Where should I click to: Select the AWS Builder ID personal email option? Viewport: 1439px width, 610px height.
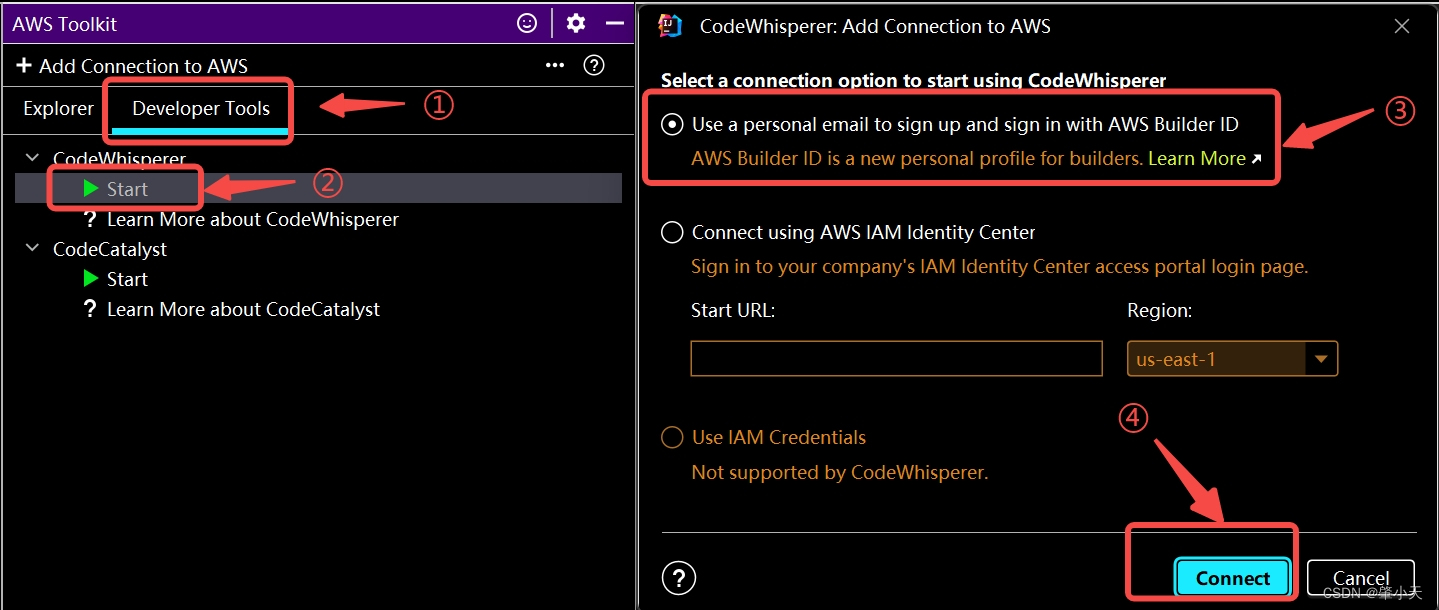673,125
